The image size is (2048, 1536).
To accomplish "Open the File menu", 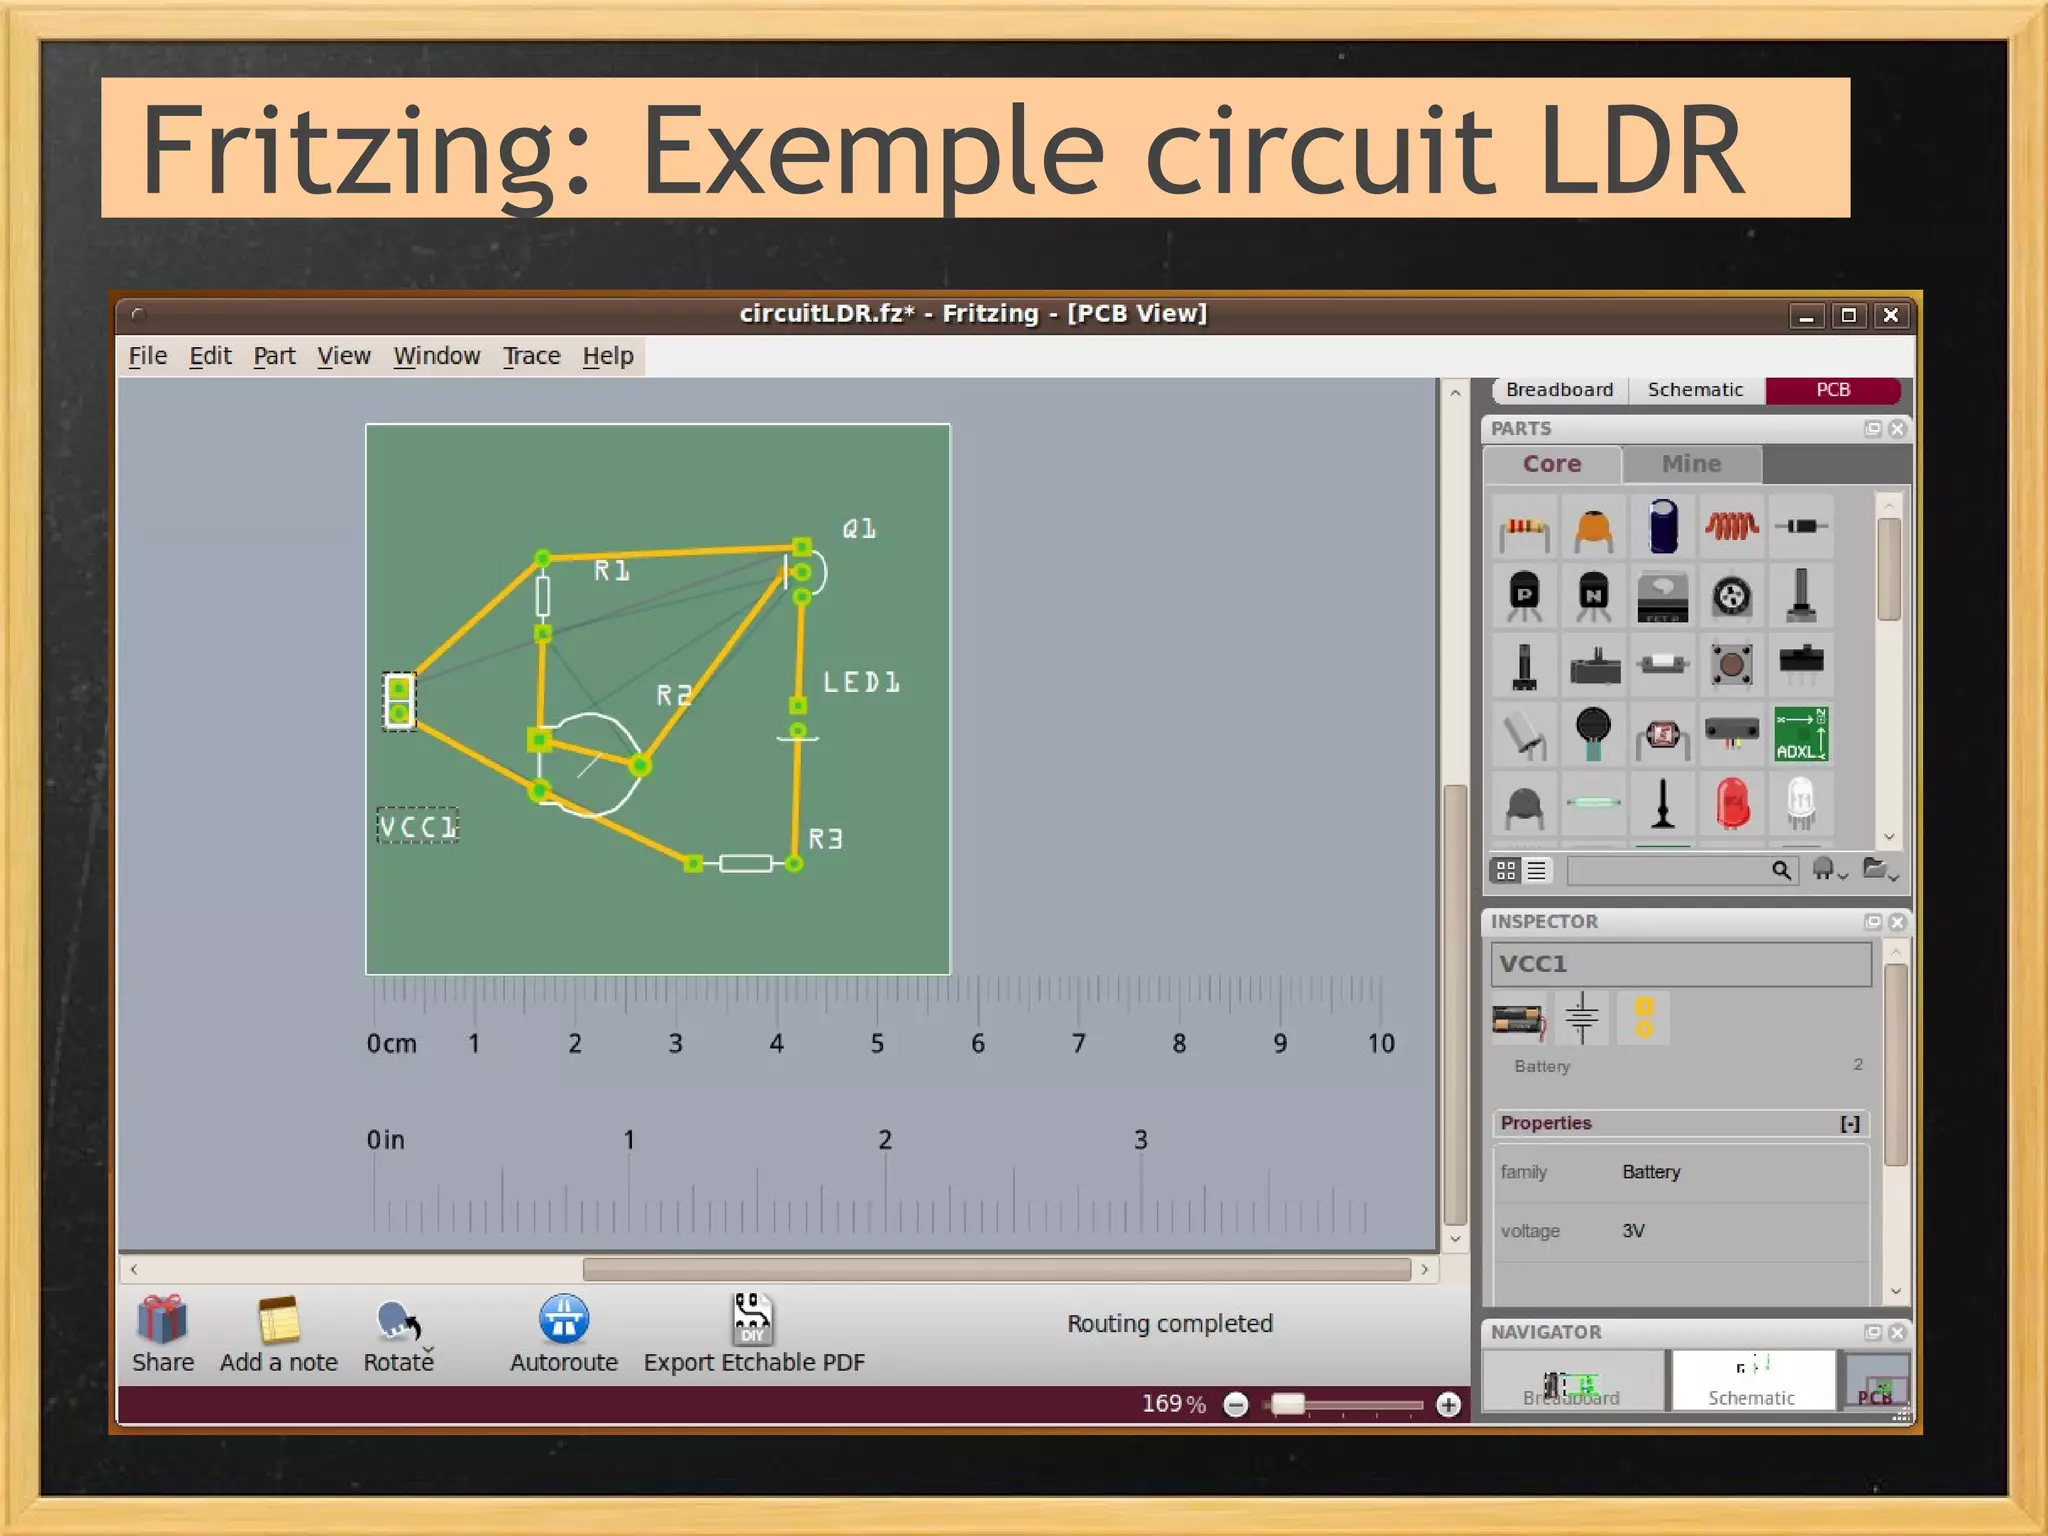I will click(148, 356).
